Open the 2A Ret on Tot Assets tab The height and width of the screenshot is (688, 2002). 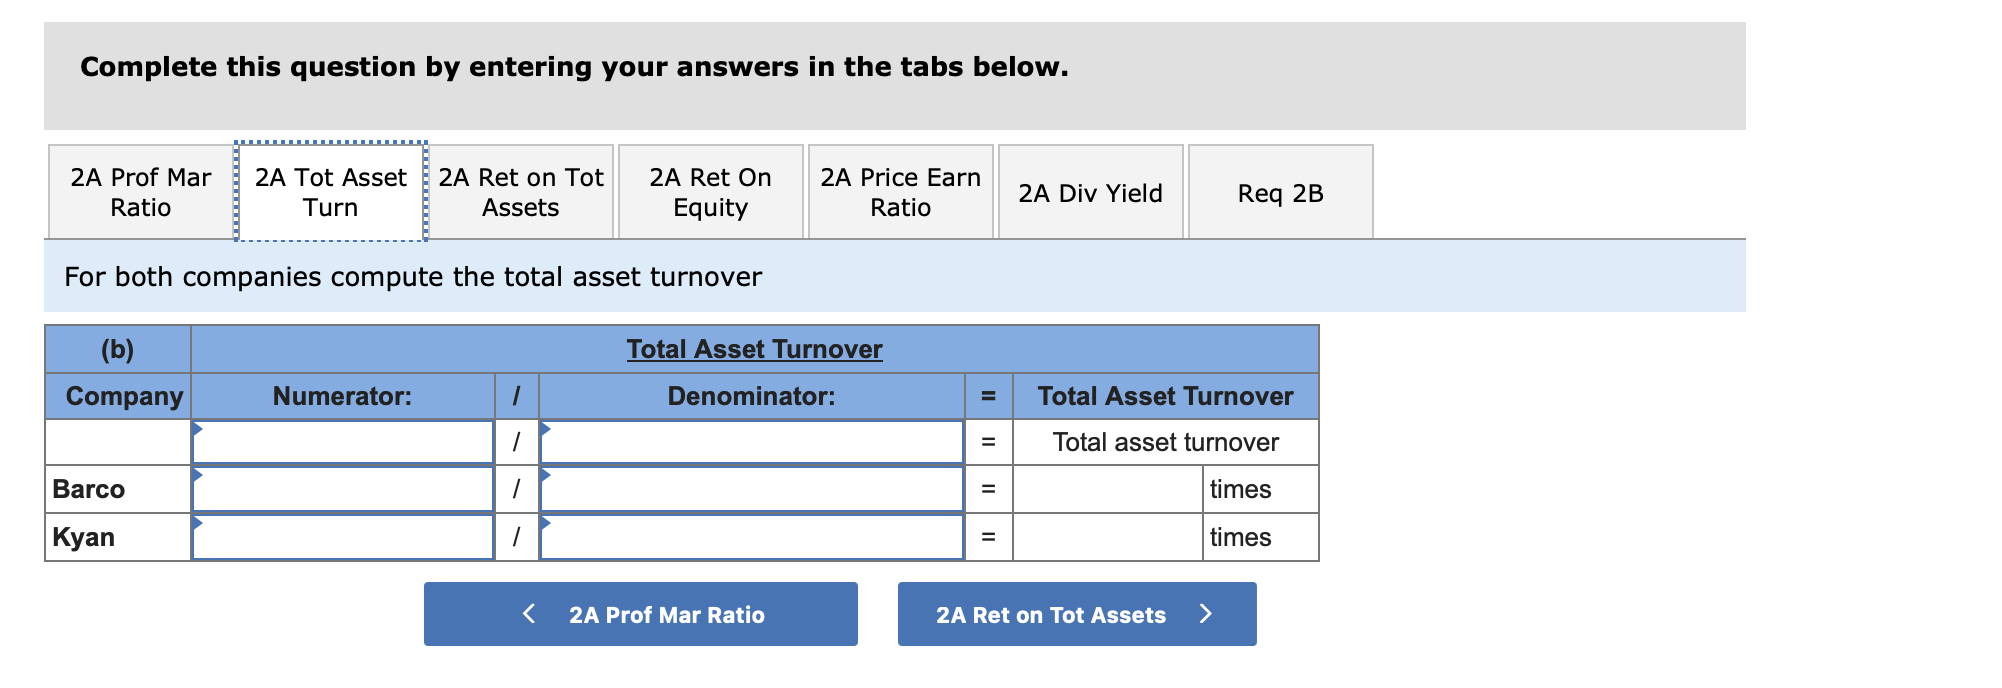pos(521,191)
